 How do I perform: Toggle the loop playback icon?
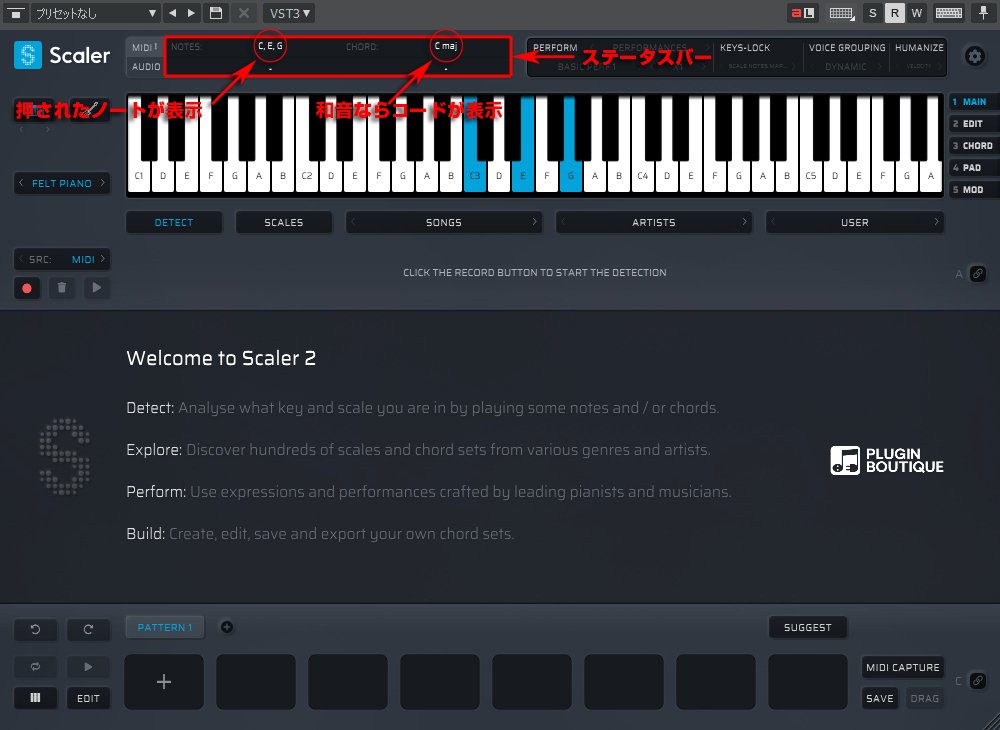(36, 667)
